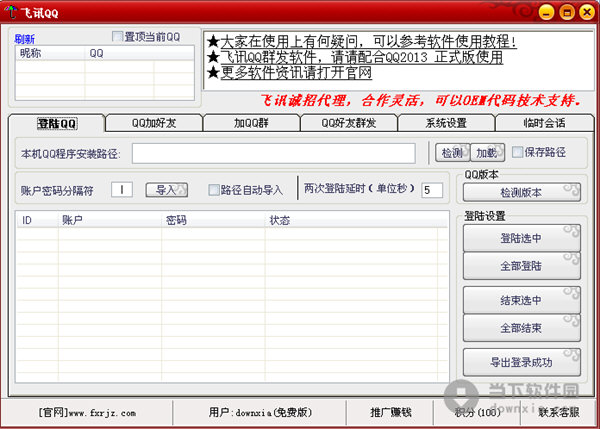Tick the 保存路径 checkbox
The image size is (600, 429).
[x=517, y=152]
